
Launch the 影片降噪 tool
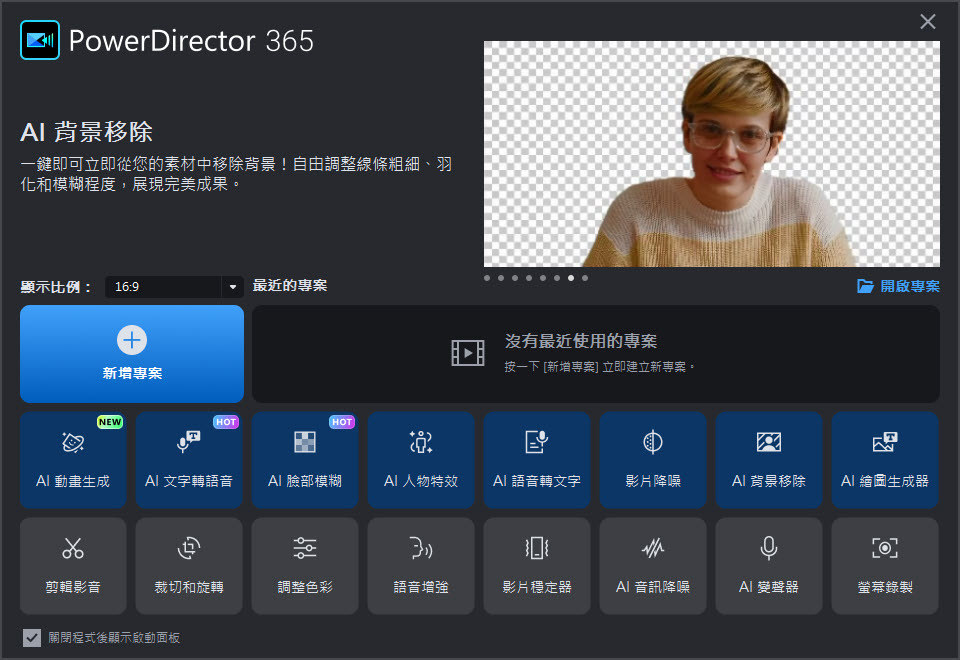653,460
